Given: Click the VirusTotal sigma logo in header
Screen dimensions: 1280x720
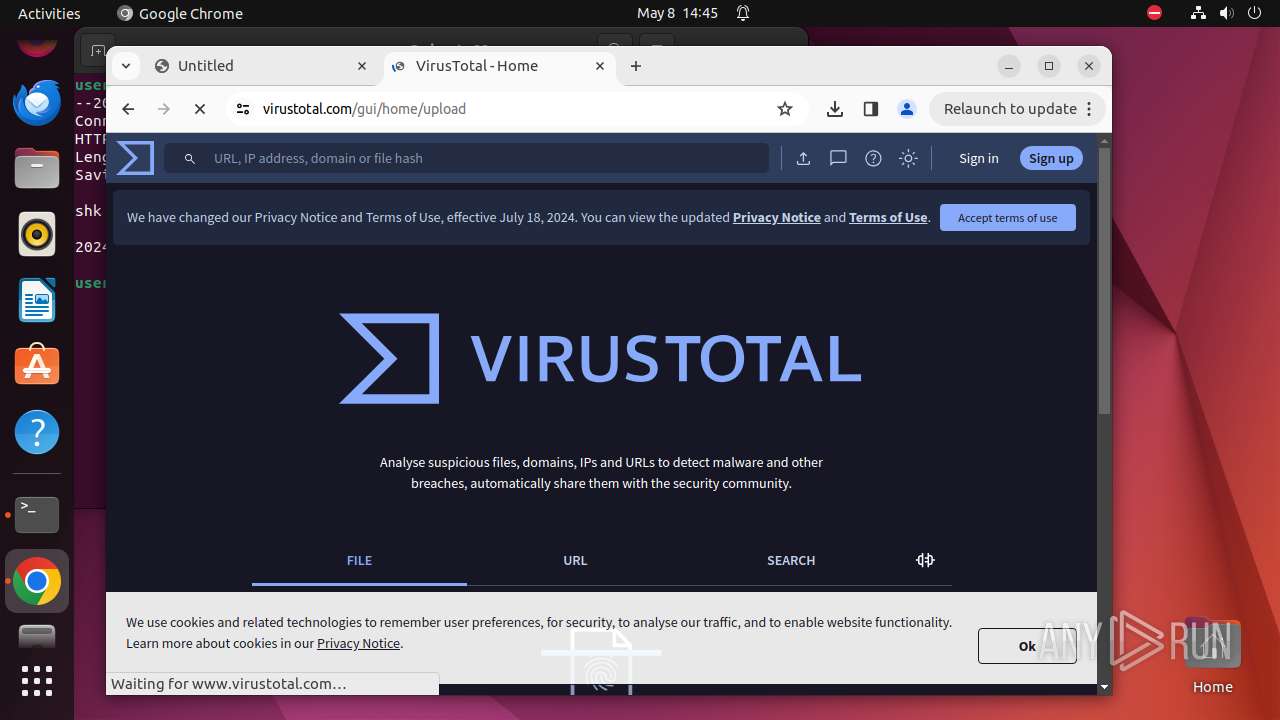Looking at the screenshot, I should pyautogui.click(x=135, y=158).
